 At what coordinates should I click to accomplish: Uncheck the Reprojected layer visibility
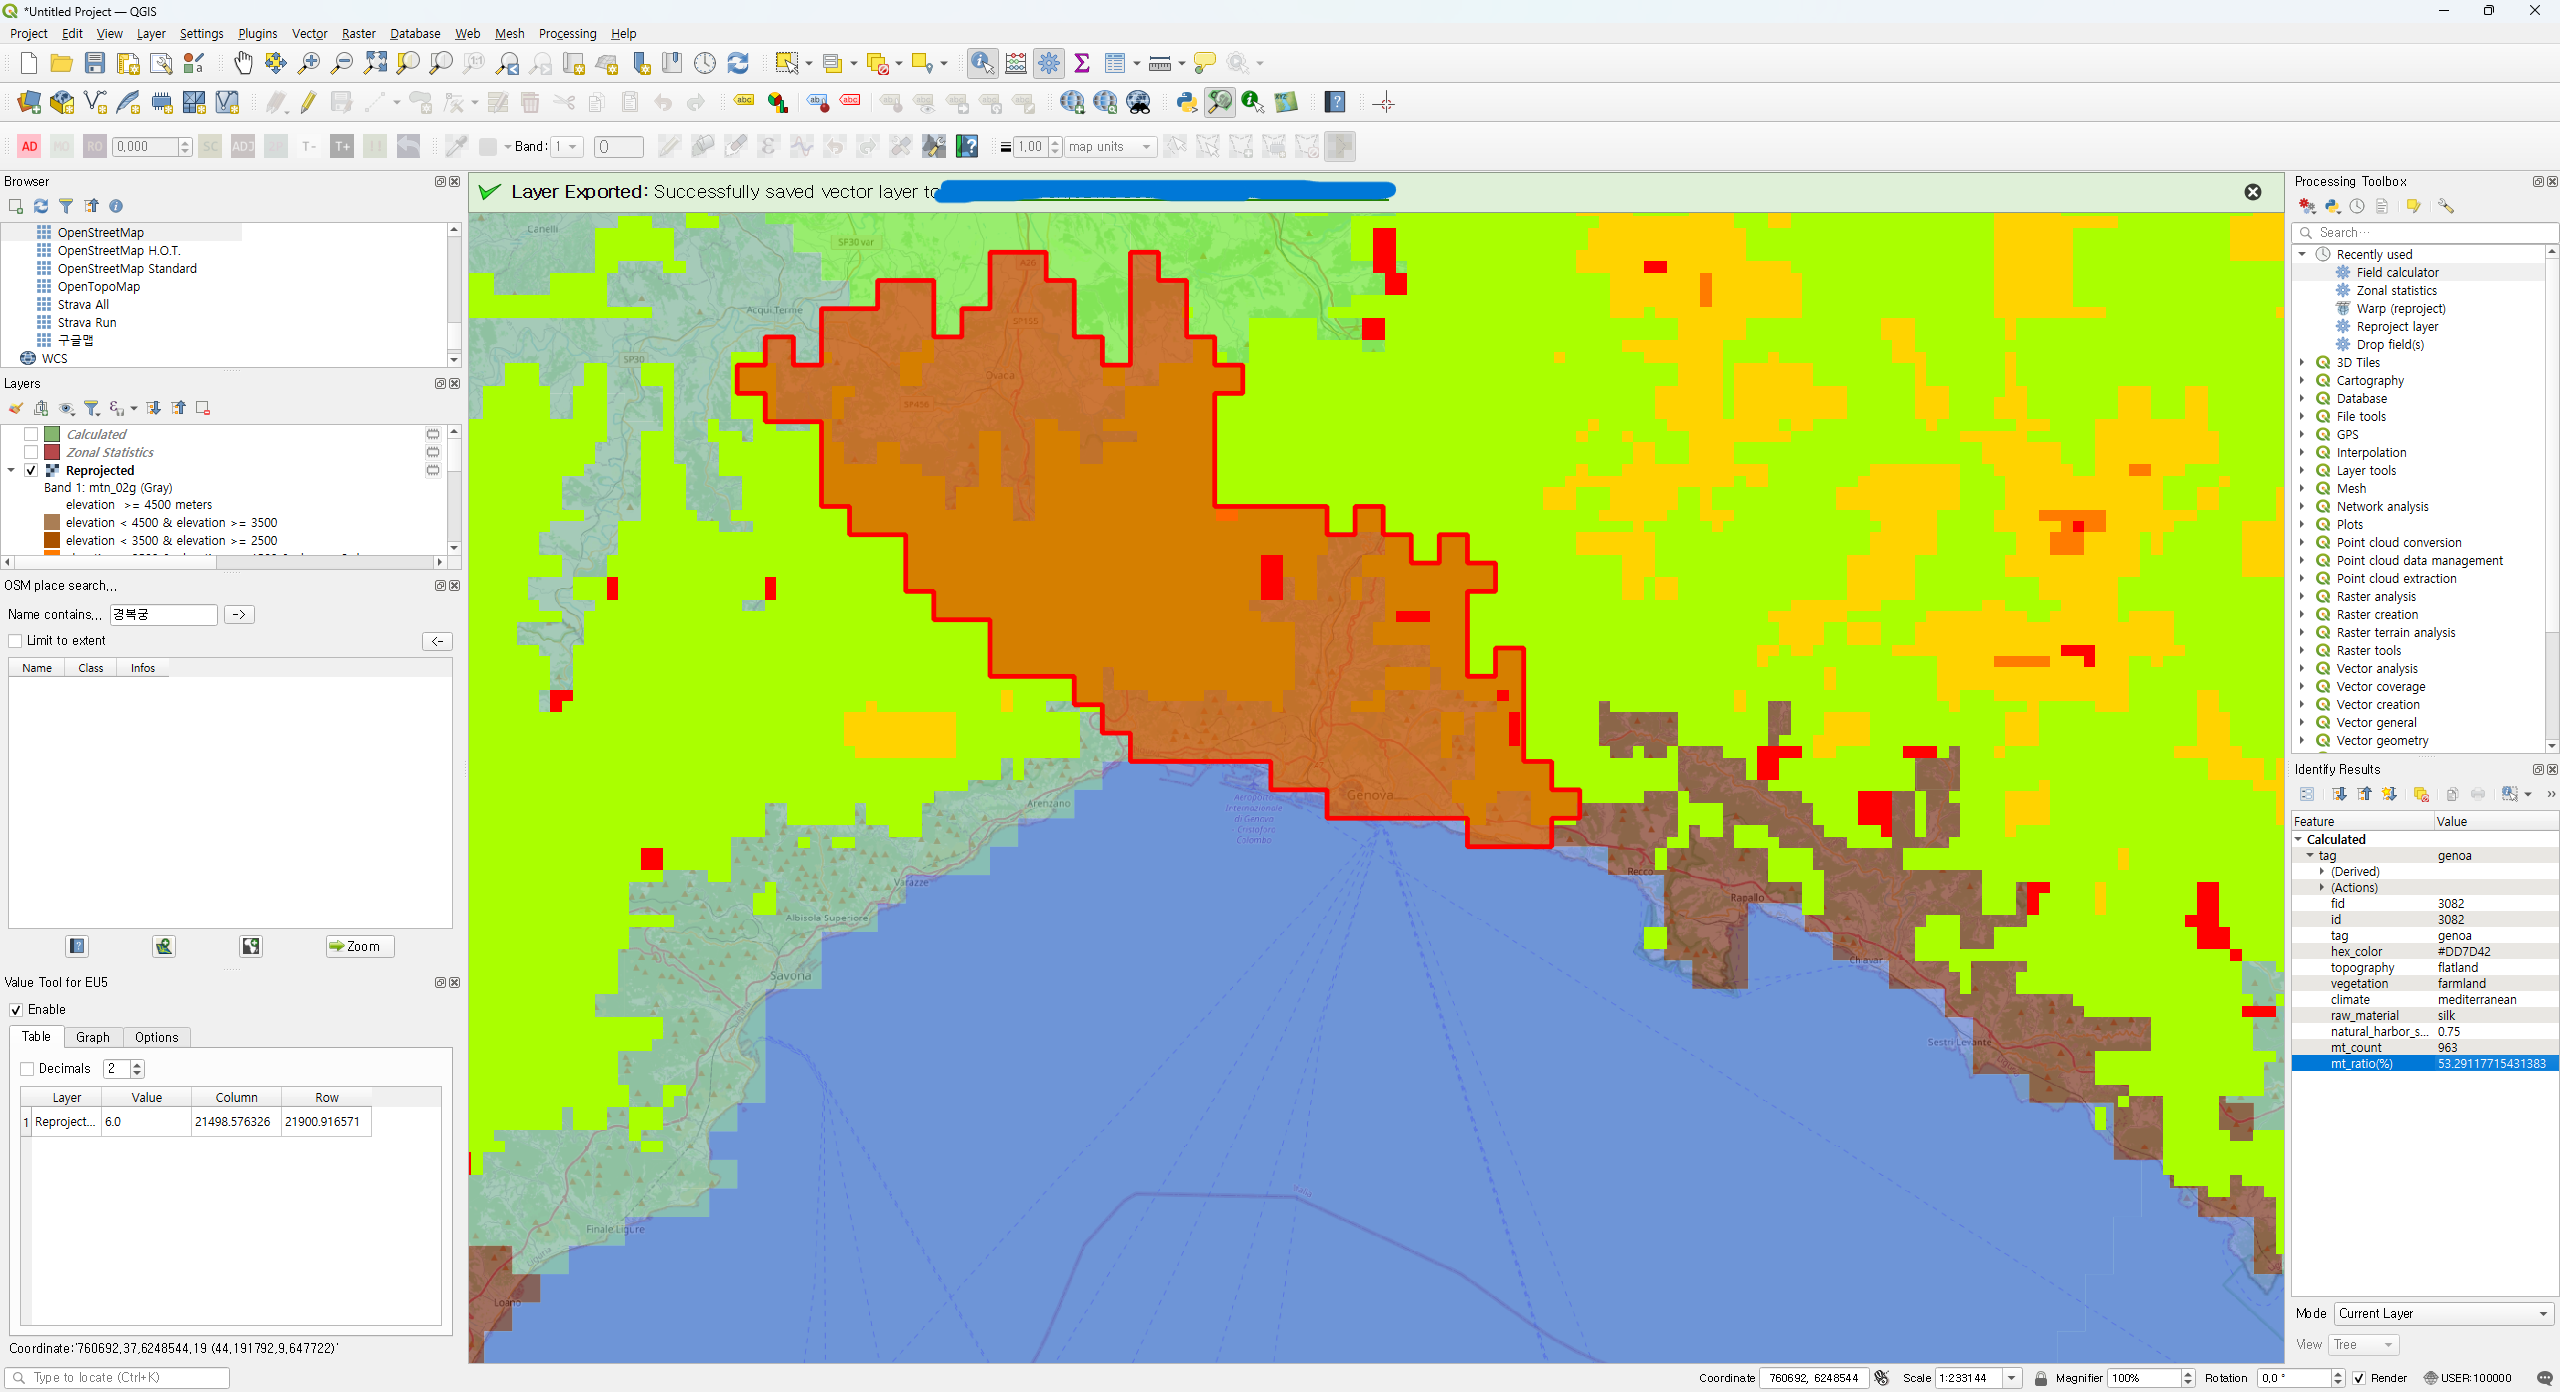[x=31, y=470]
